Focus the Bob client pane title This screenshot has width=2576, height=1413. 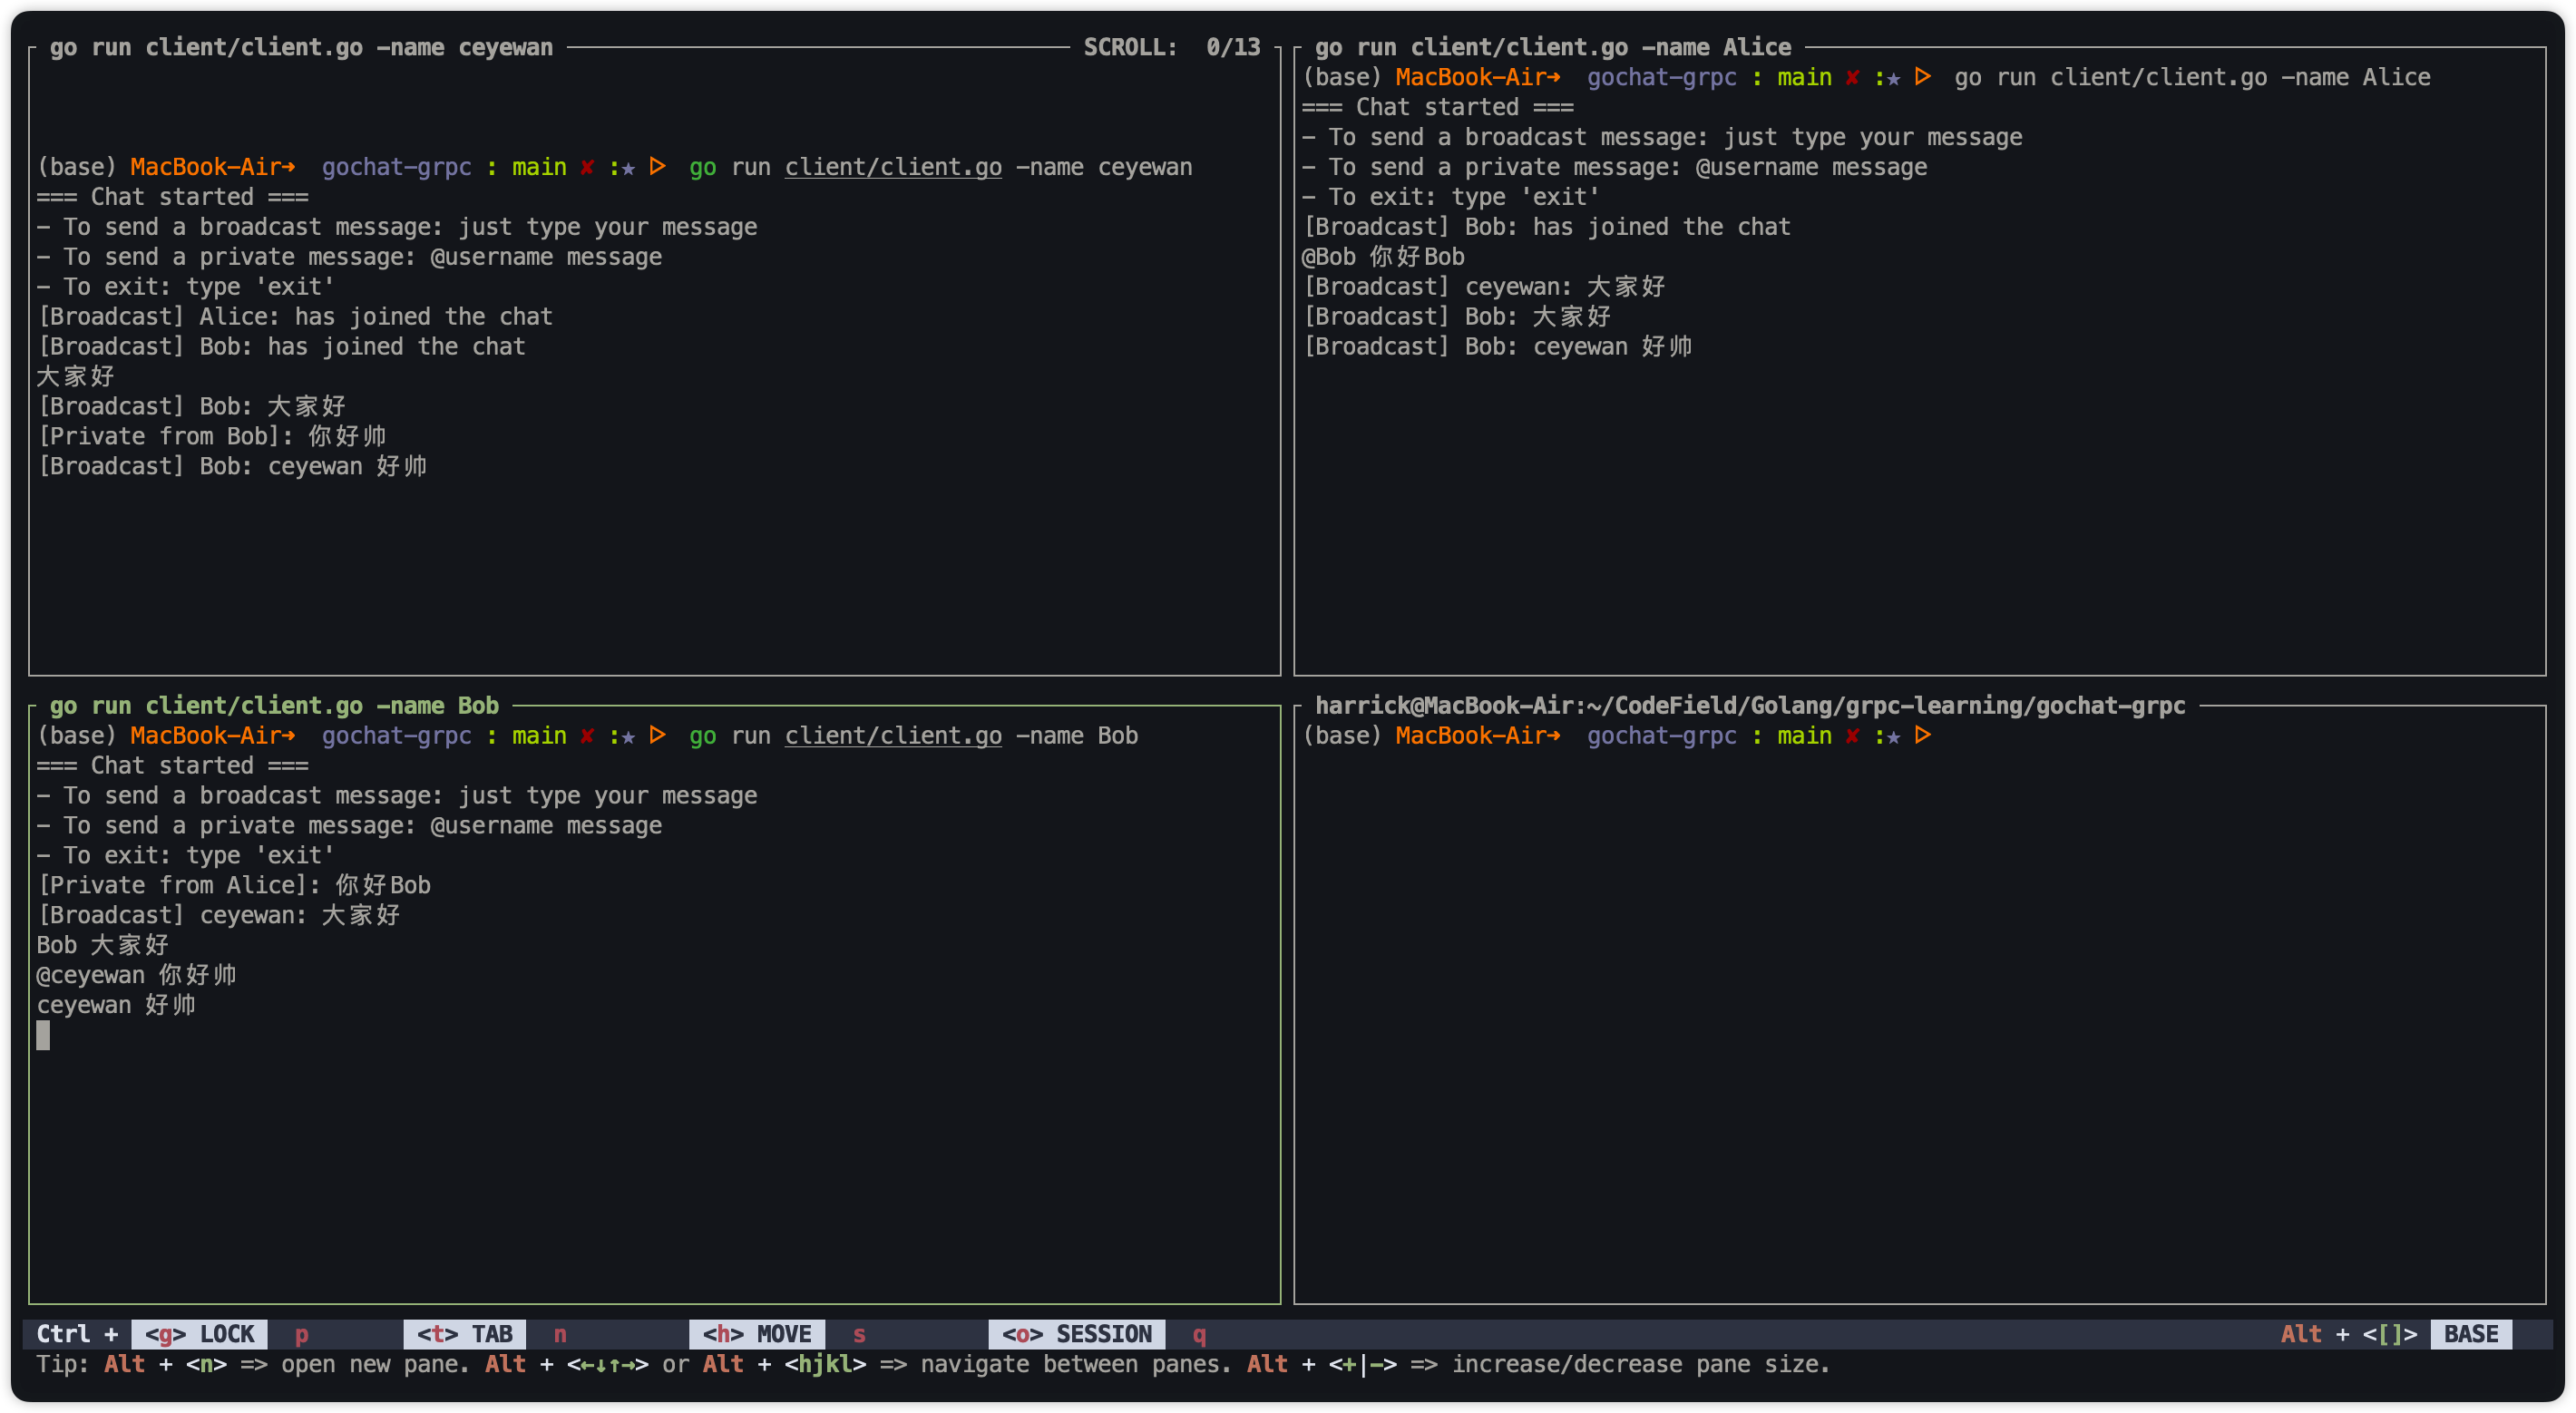click(x=274, y=705)
